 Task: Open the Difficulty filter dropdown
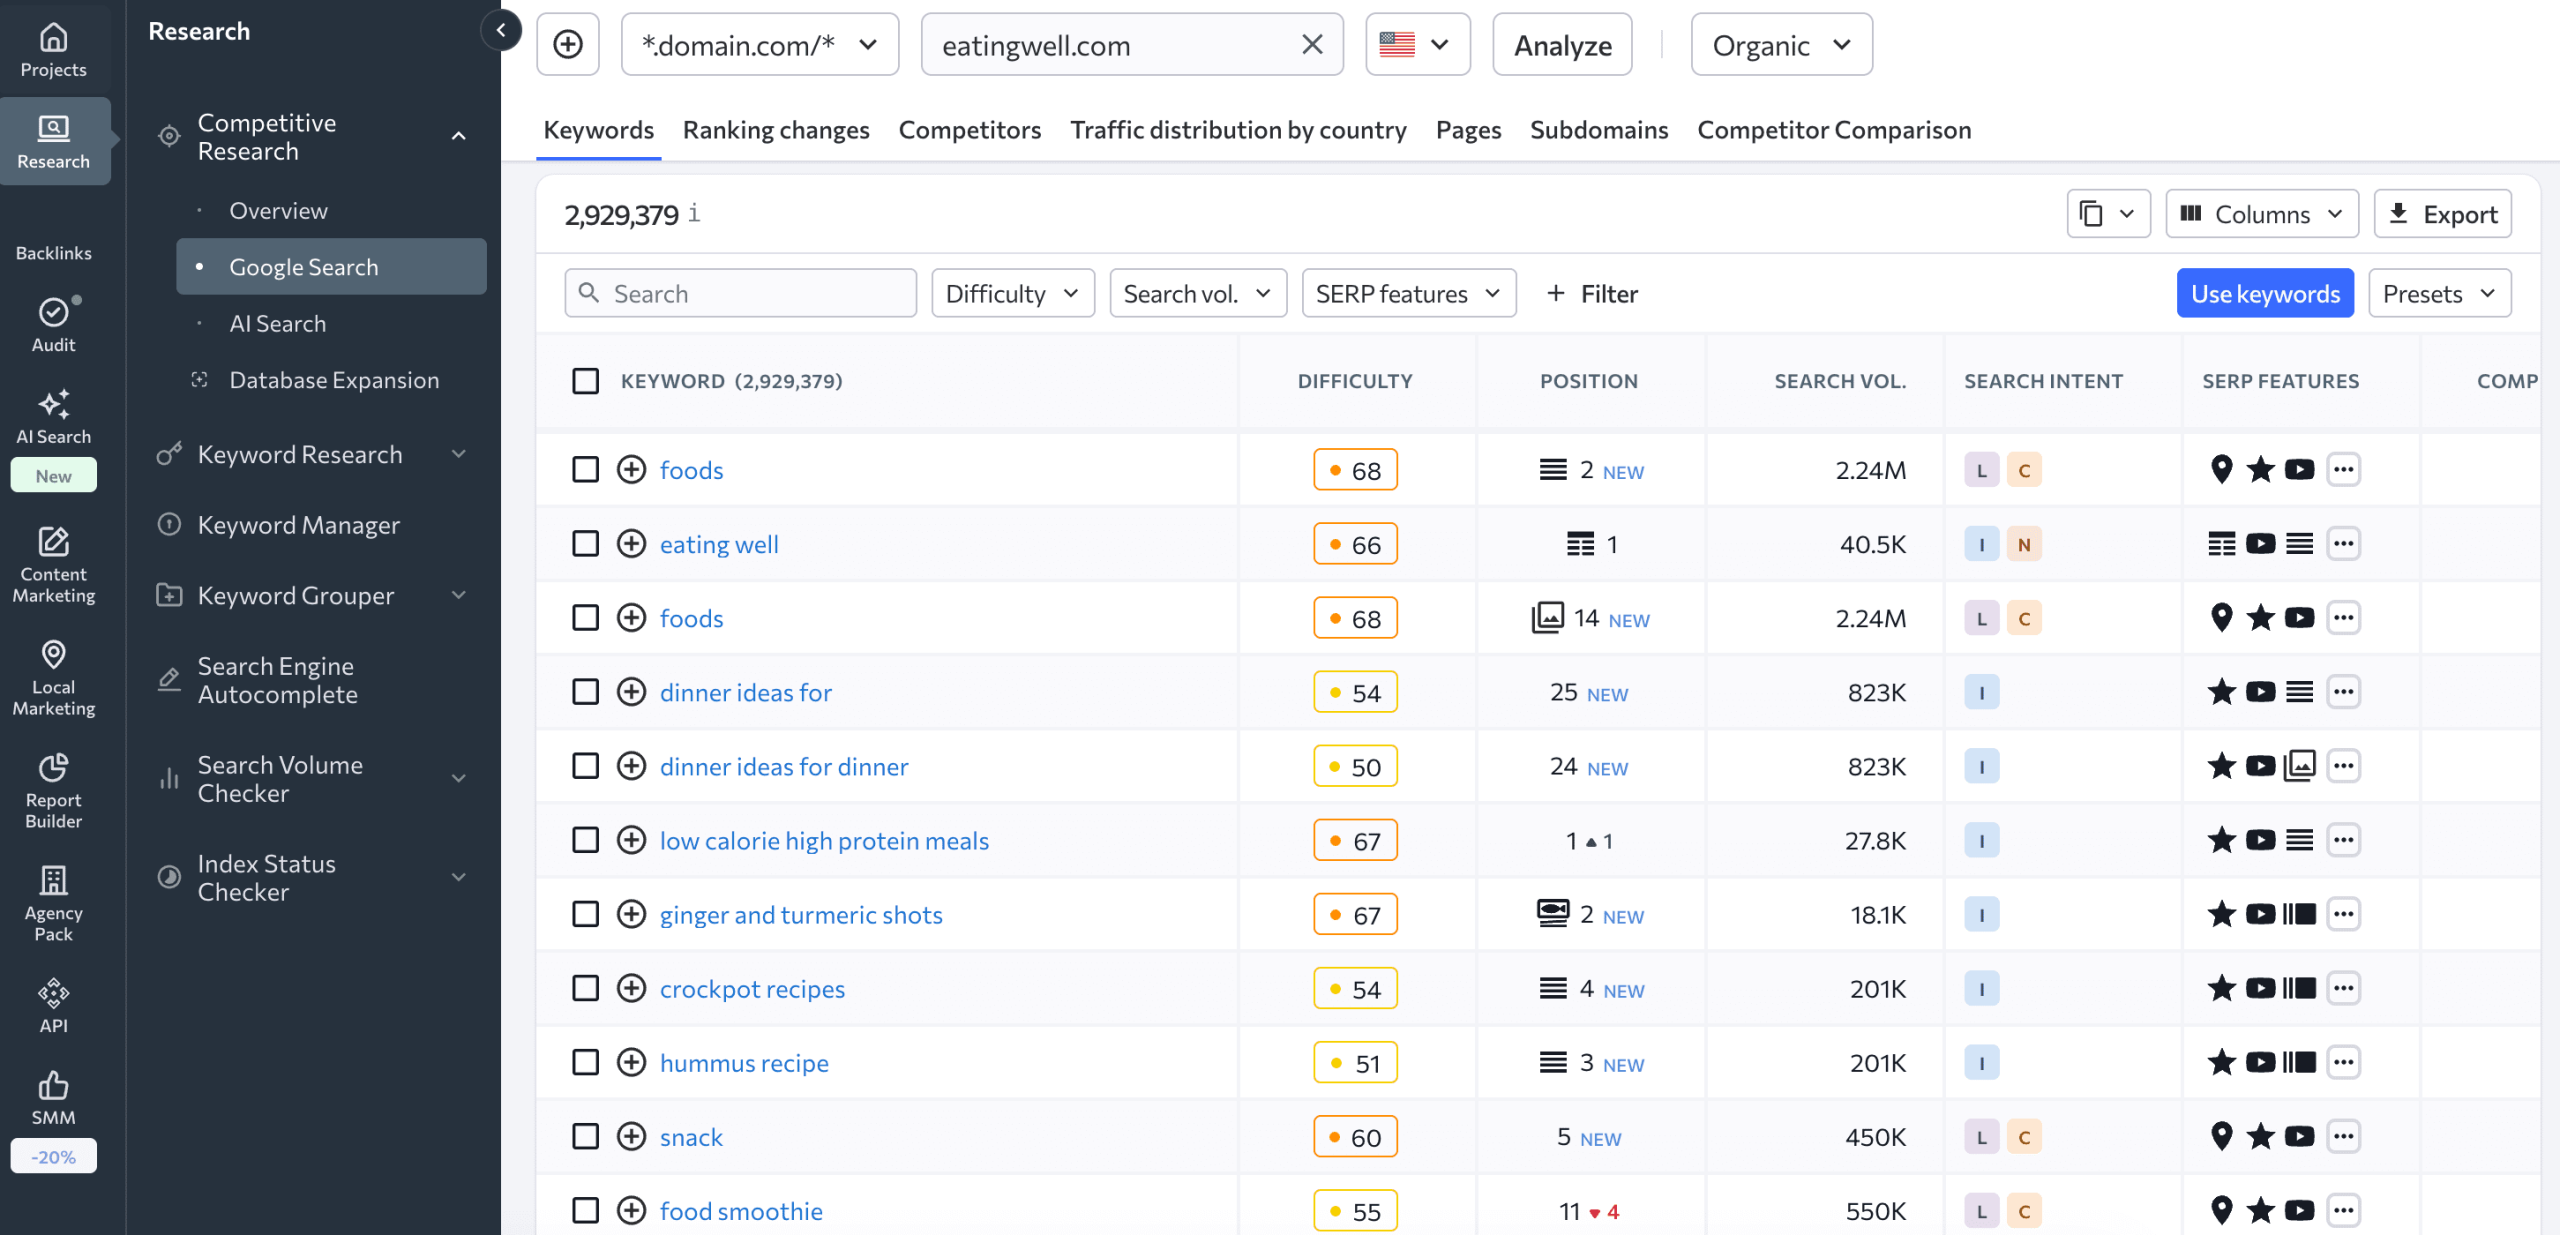(x=1012, y=293)
